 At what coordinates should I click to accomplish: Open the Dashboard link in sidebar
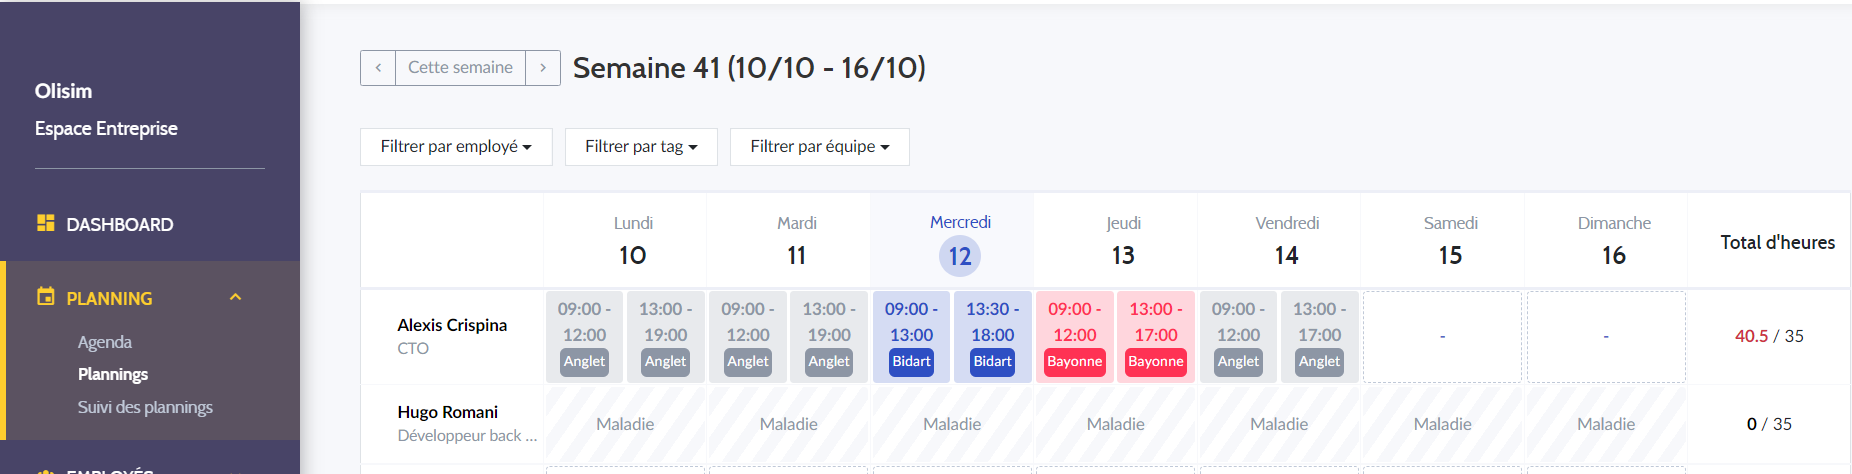pyautogui.click(x=119, y=224)
